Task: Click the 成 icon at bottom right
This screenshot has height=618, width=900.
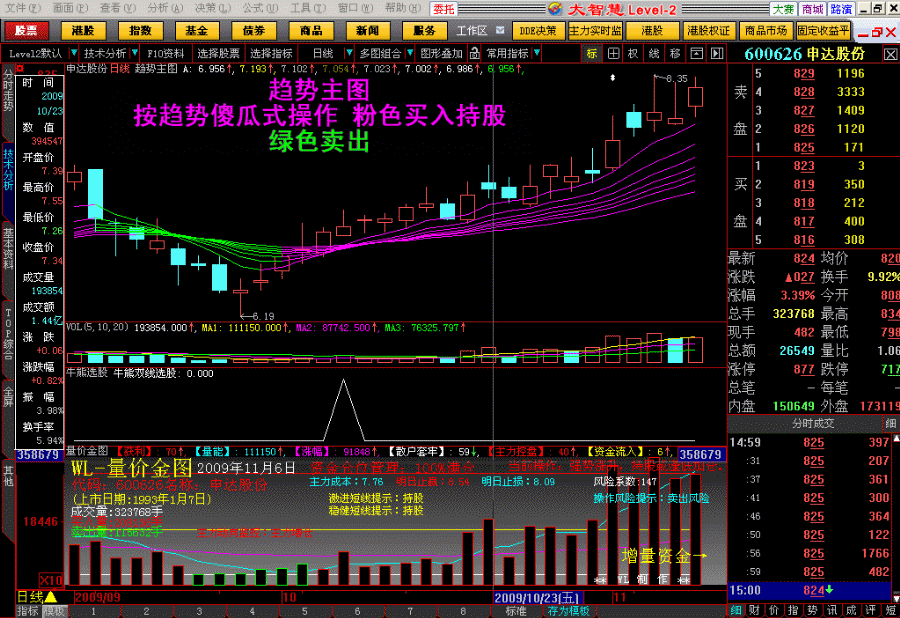Action: (852, 611)
